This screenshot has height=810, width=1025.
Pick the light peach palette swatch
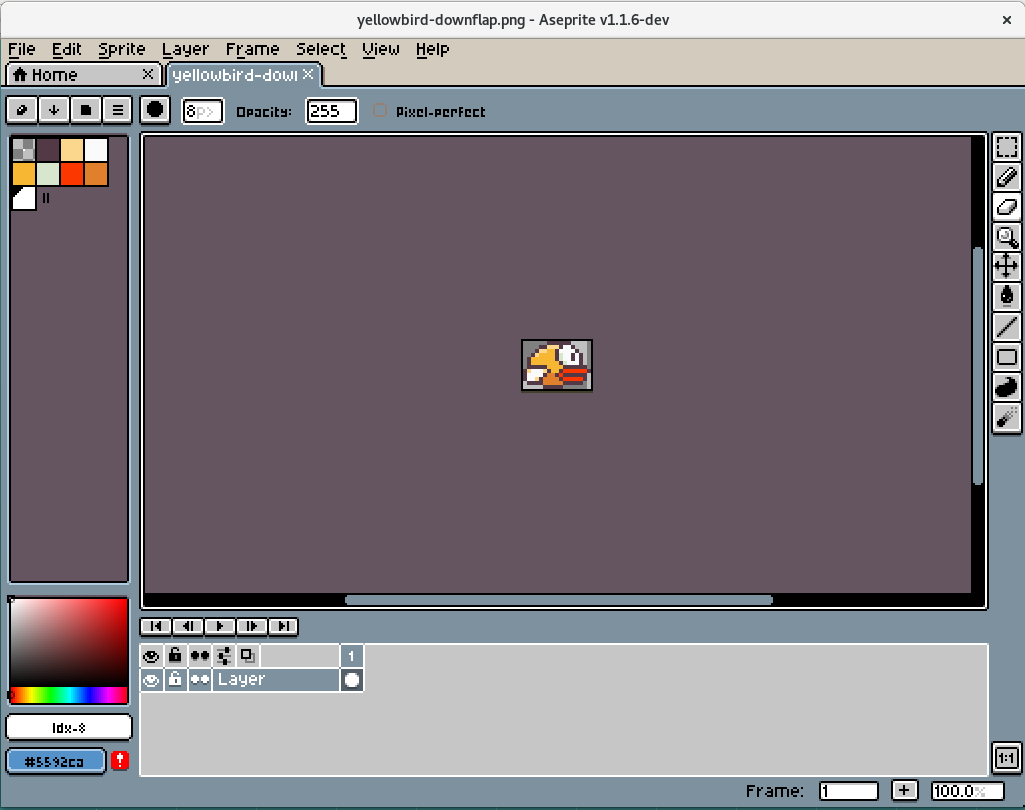tap(72, 150)
